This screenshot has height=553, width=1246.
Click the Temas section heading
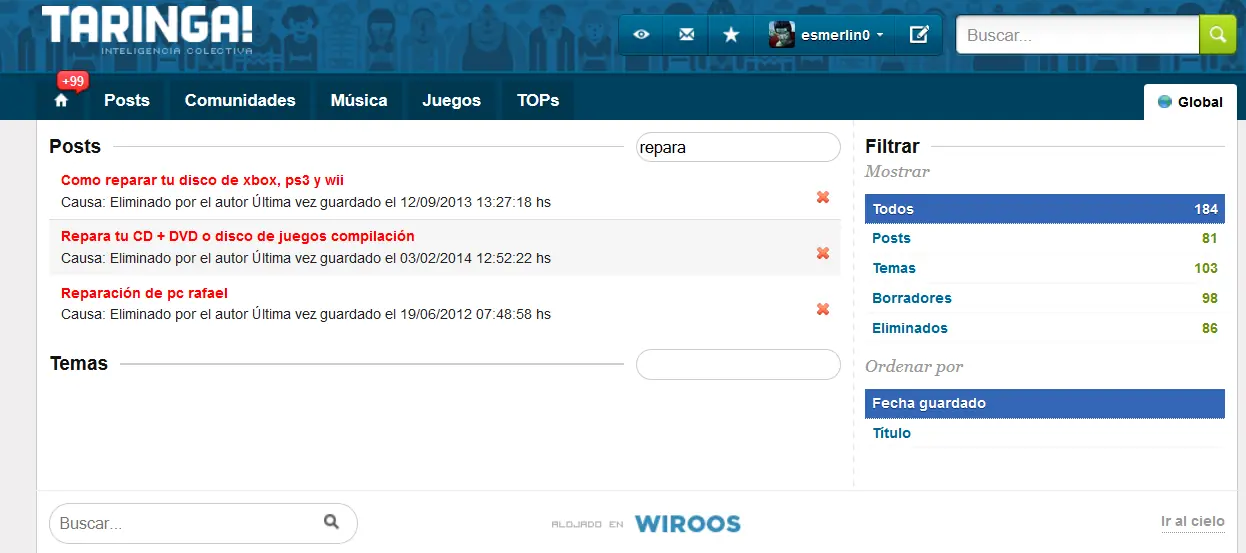pos(79,363)
